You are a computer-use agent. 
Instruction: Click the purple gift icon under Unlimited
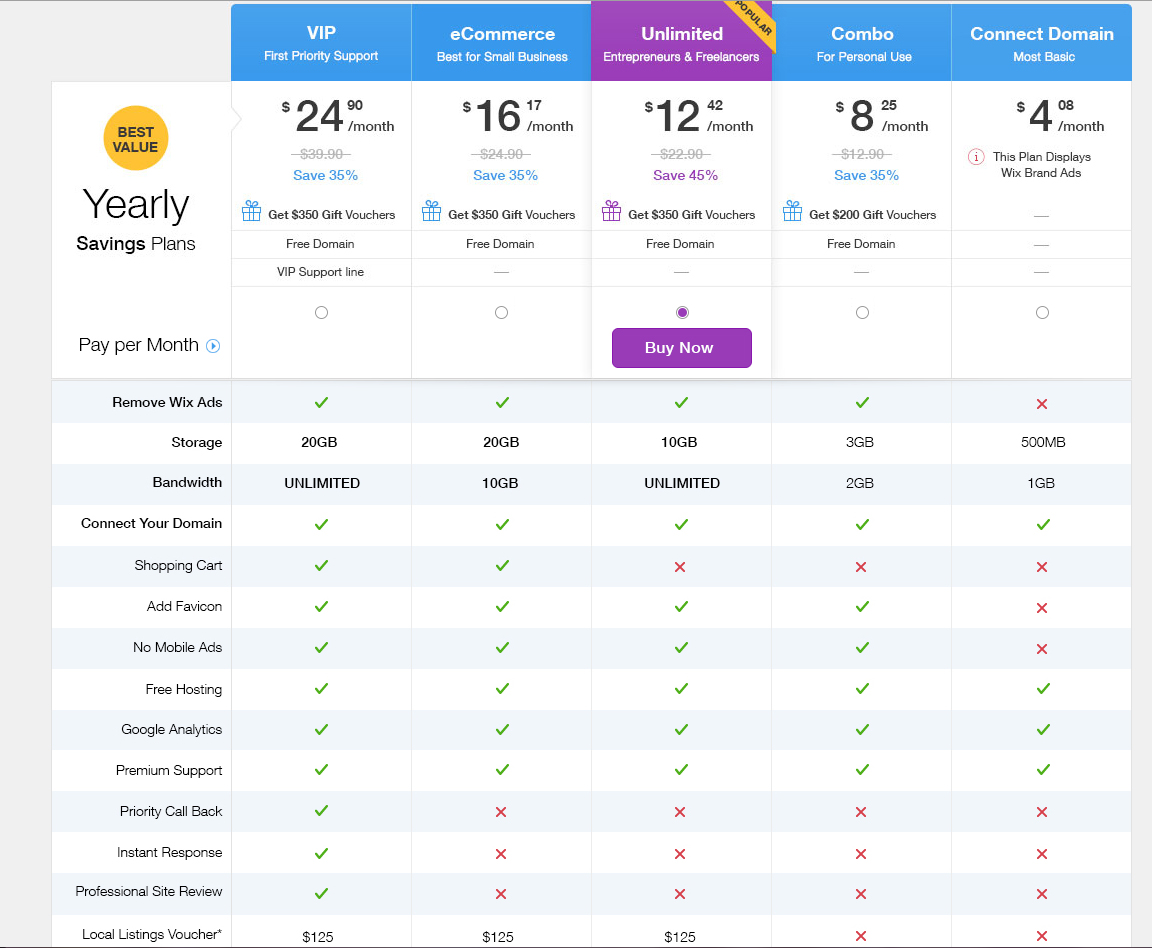611,212
